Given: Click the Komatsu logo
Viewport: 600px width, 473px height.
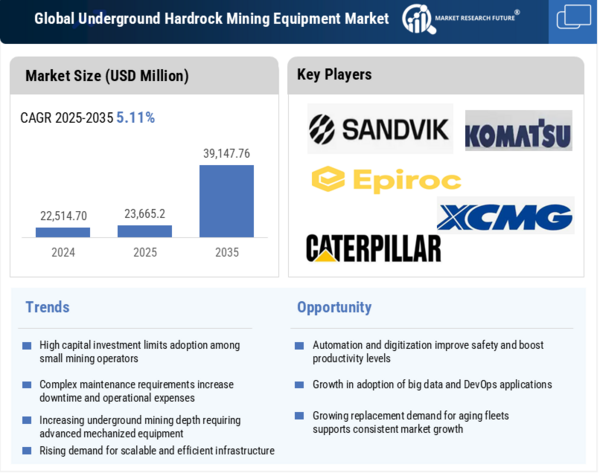Looking at the screenshot, I should 518,132.
